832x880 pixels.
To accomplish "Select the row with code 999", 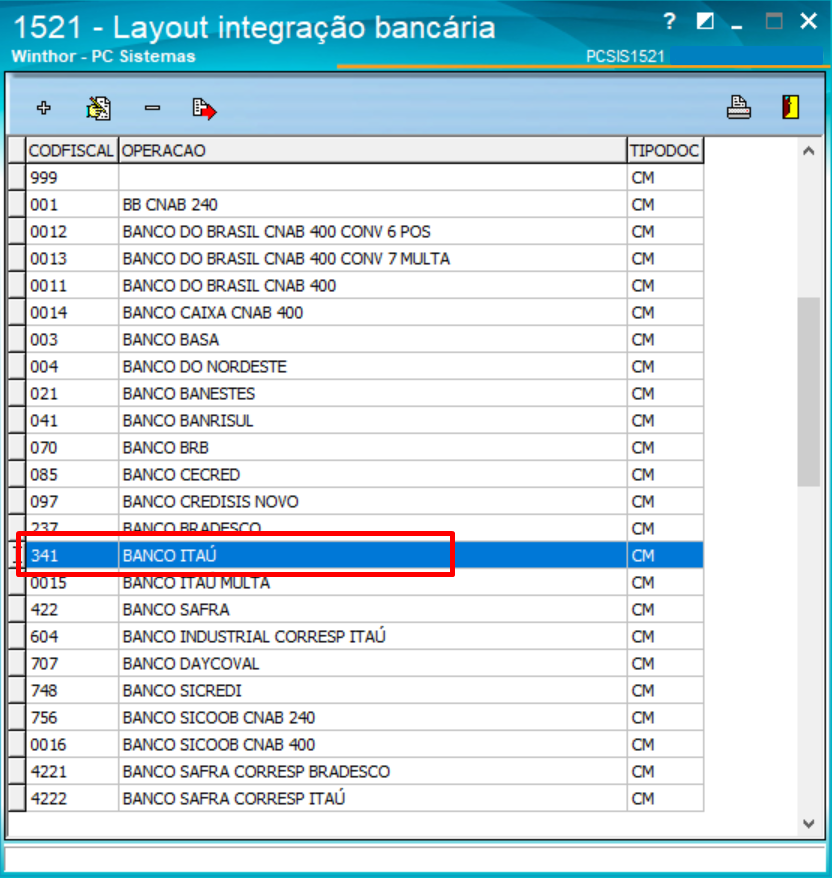I will click(x=356, y=177).
